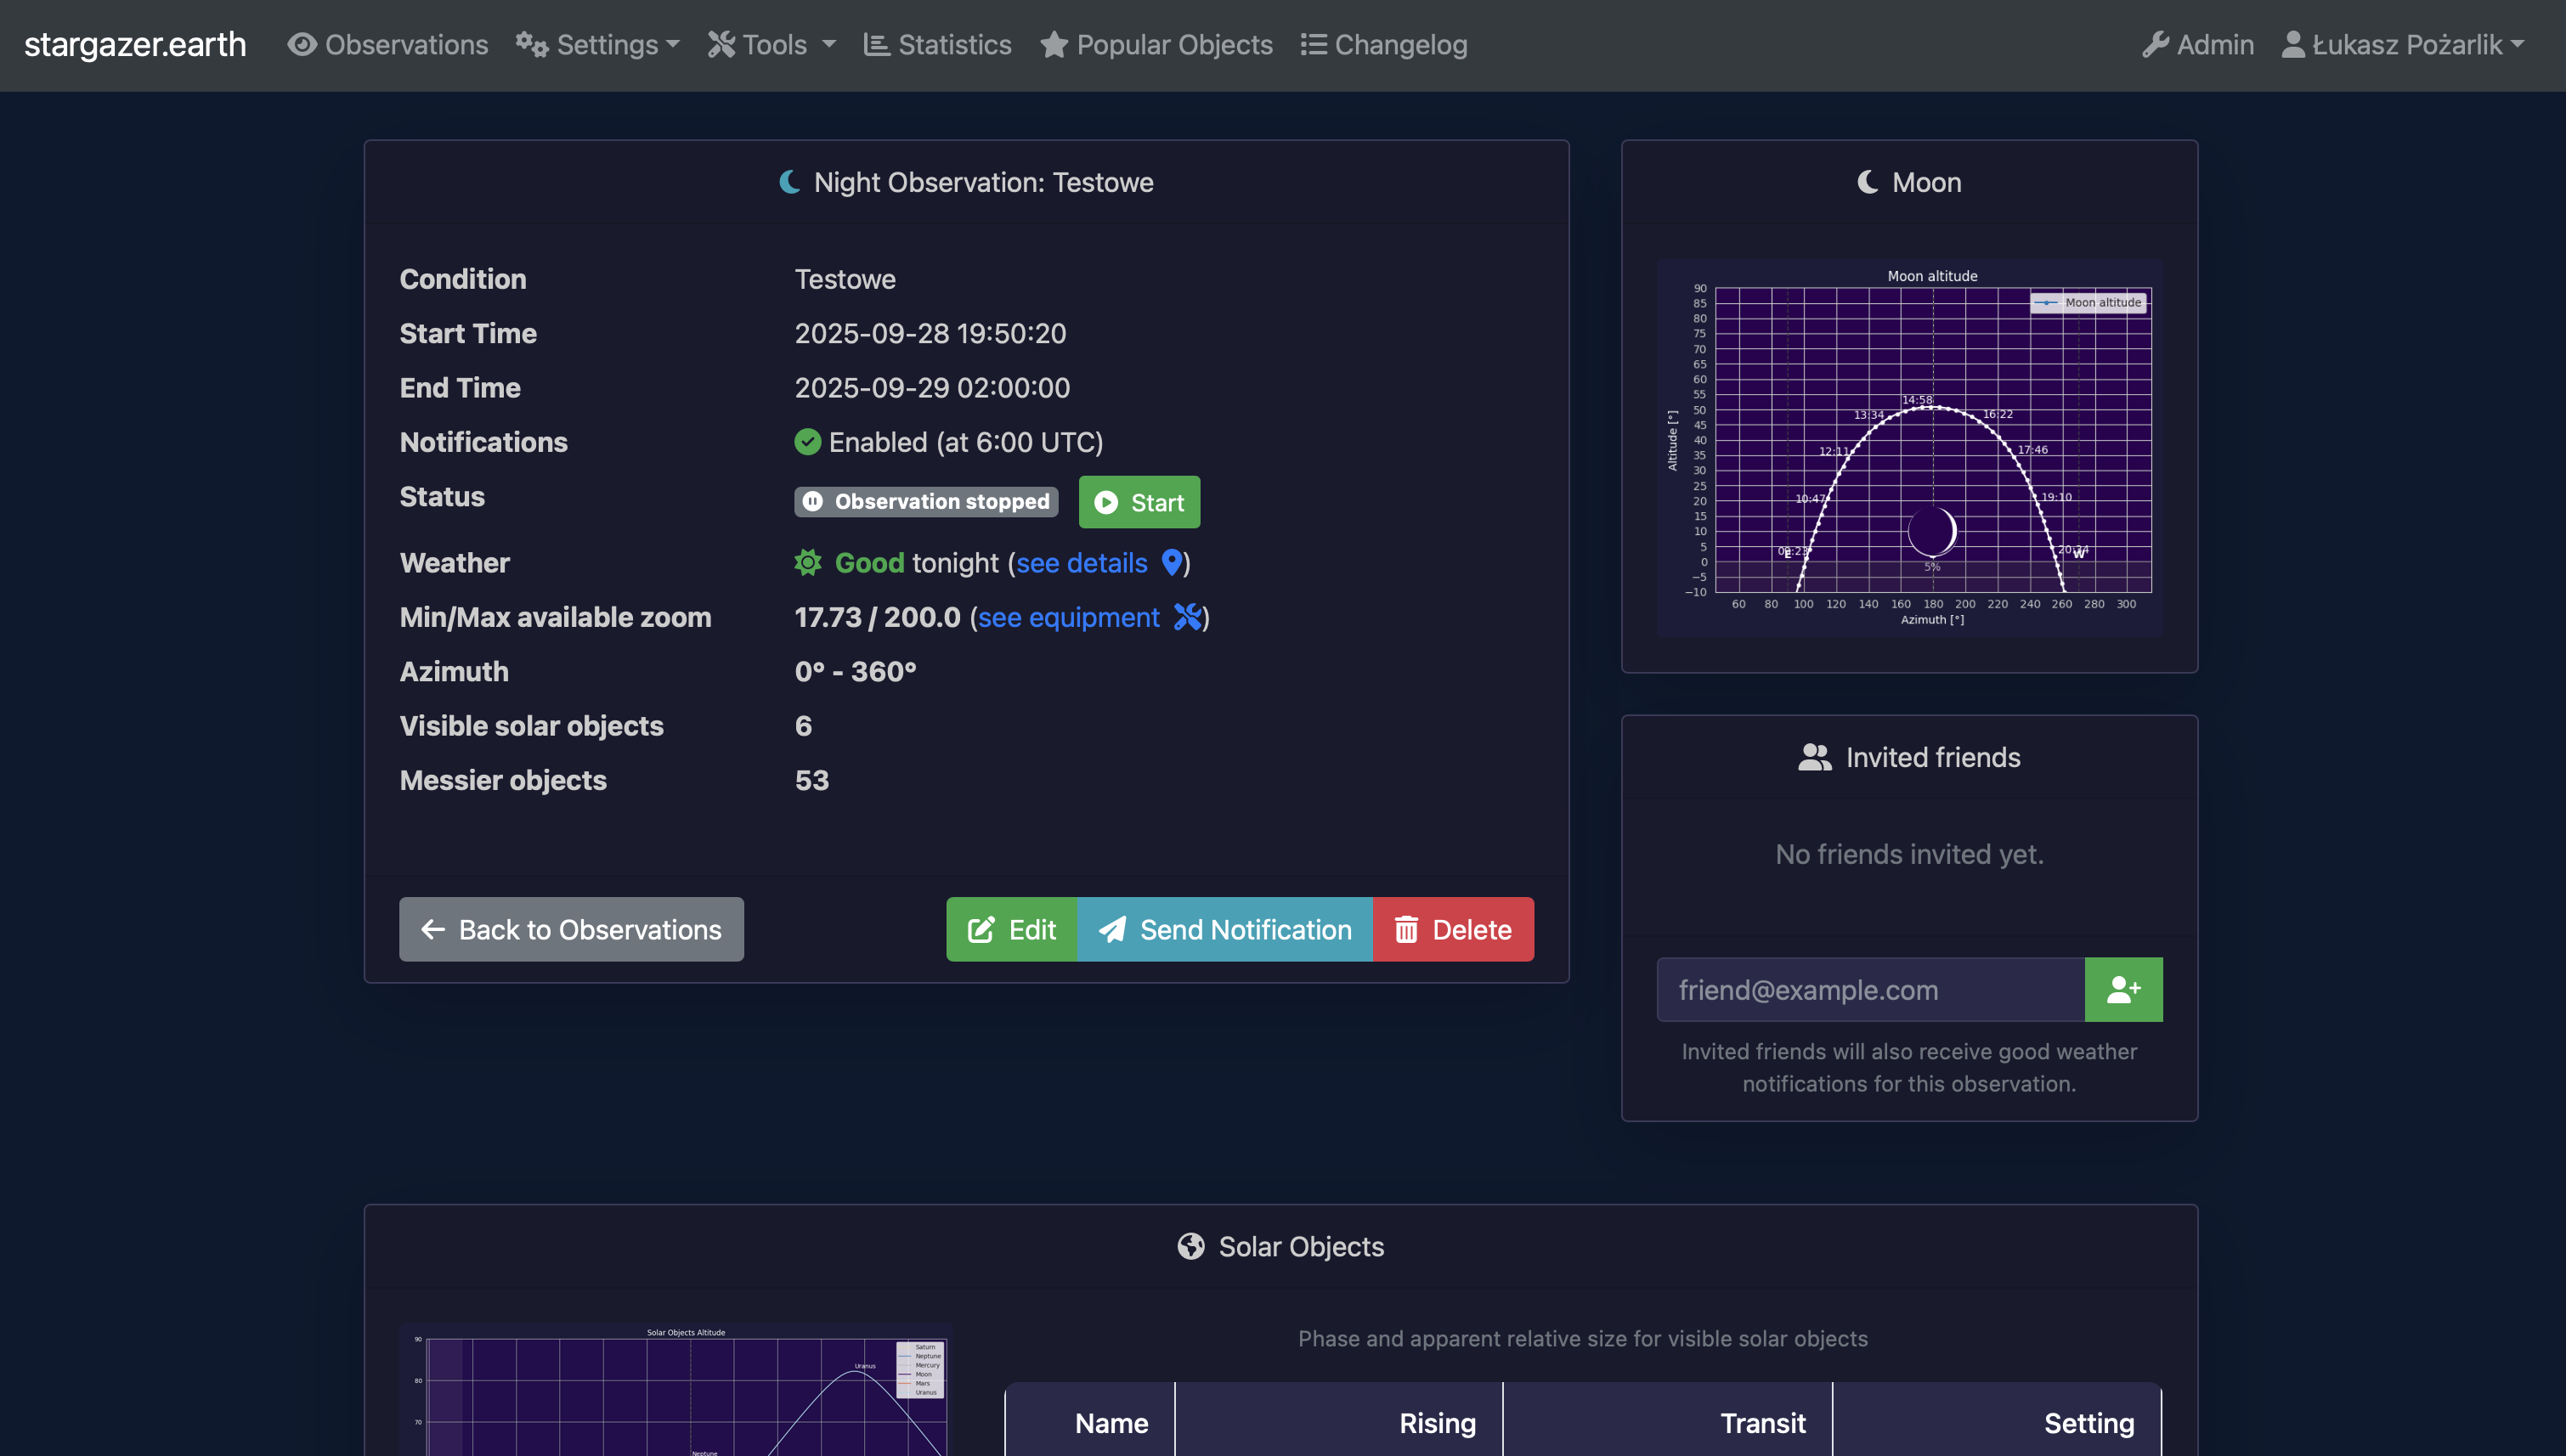
Task: Click the Send Notification button
Action: click(x=1225, y=930)
